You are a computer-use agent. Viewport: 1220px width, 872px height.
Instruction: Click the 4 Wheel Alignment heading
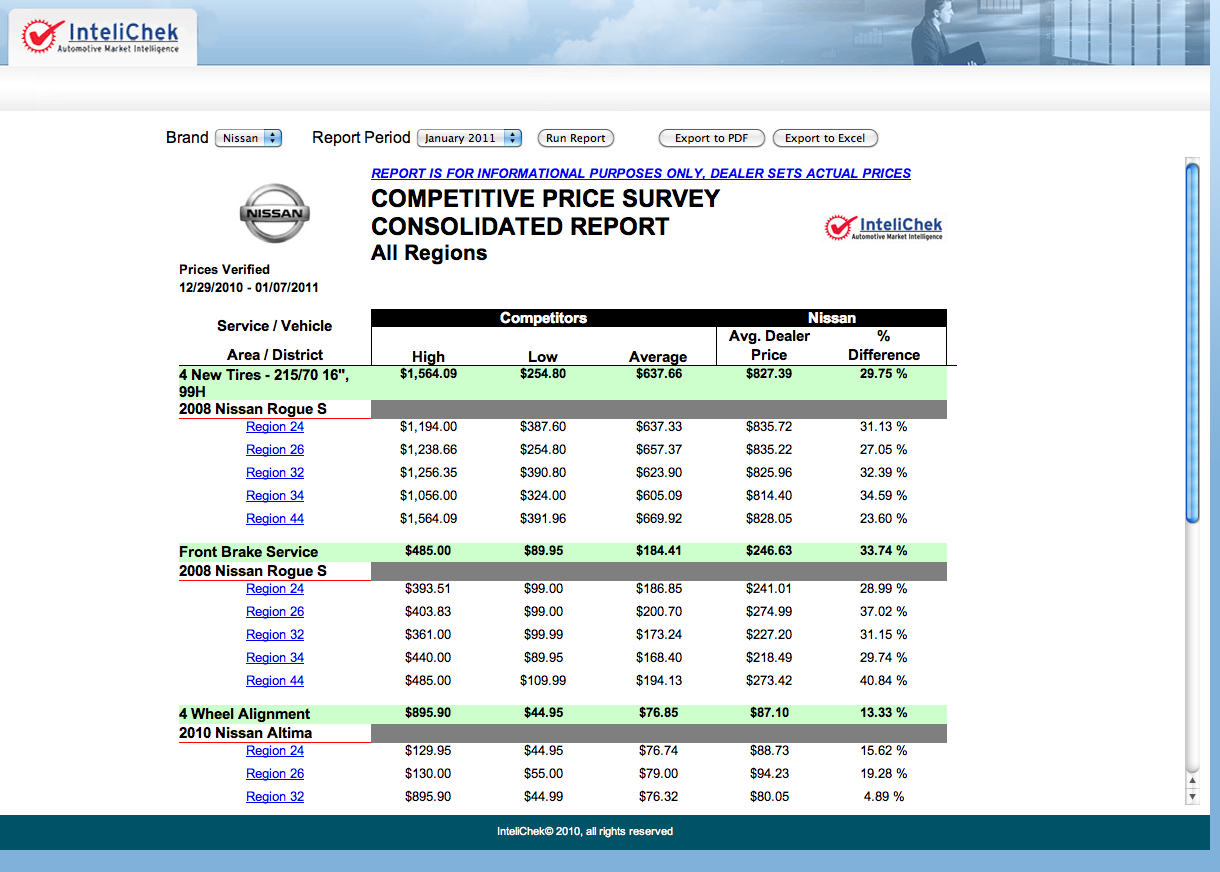[x=245, y=714]
